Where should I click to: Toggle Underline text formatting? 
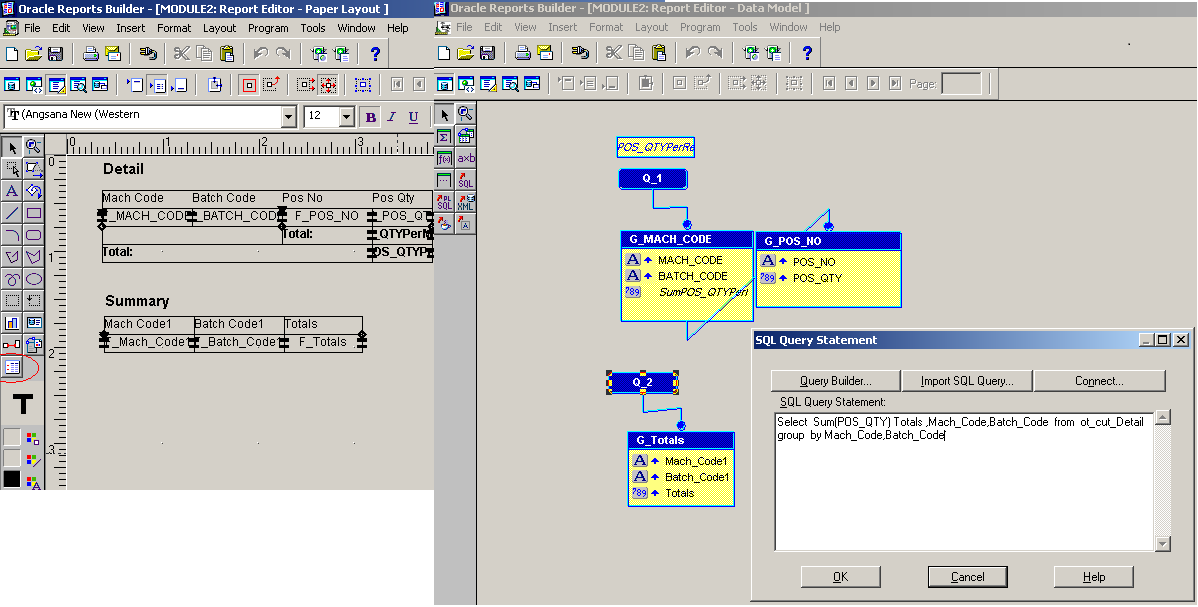pyautogui.click(x=413, y=117)
